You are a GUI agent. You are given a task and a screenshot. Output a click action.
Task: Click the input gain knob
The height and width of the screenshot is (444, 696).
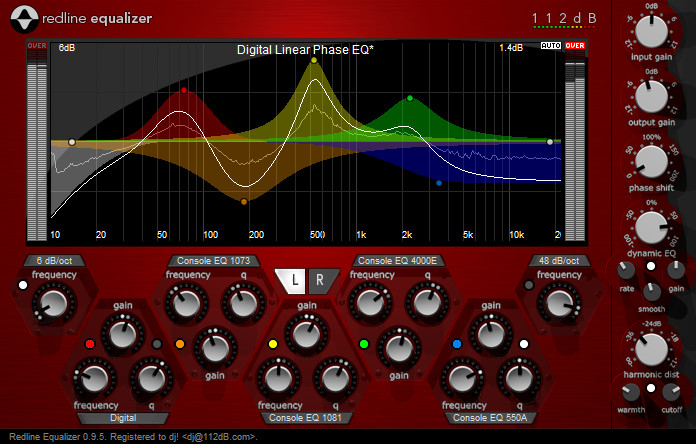tap(651, 32)
